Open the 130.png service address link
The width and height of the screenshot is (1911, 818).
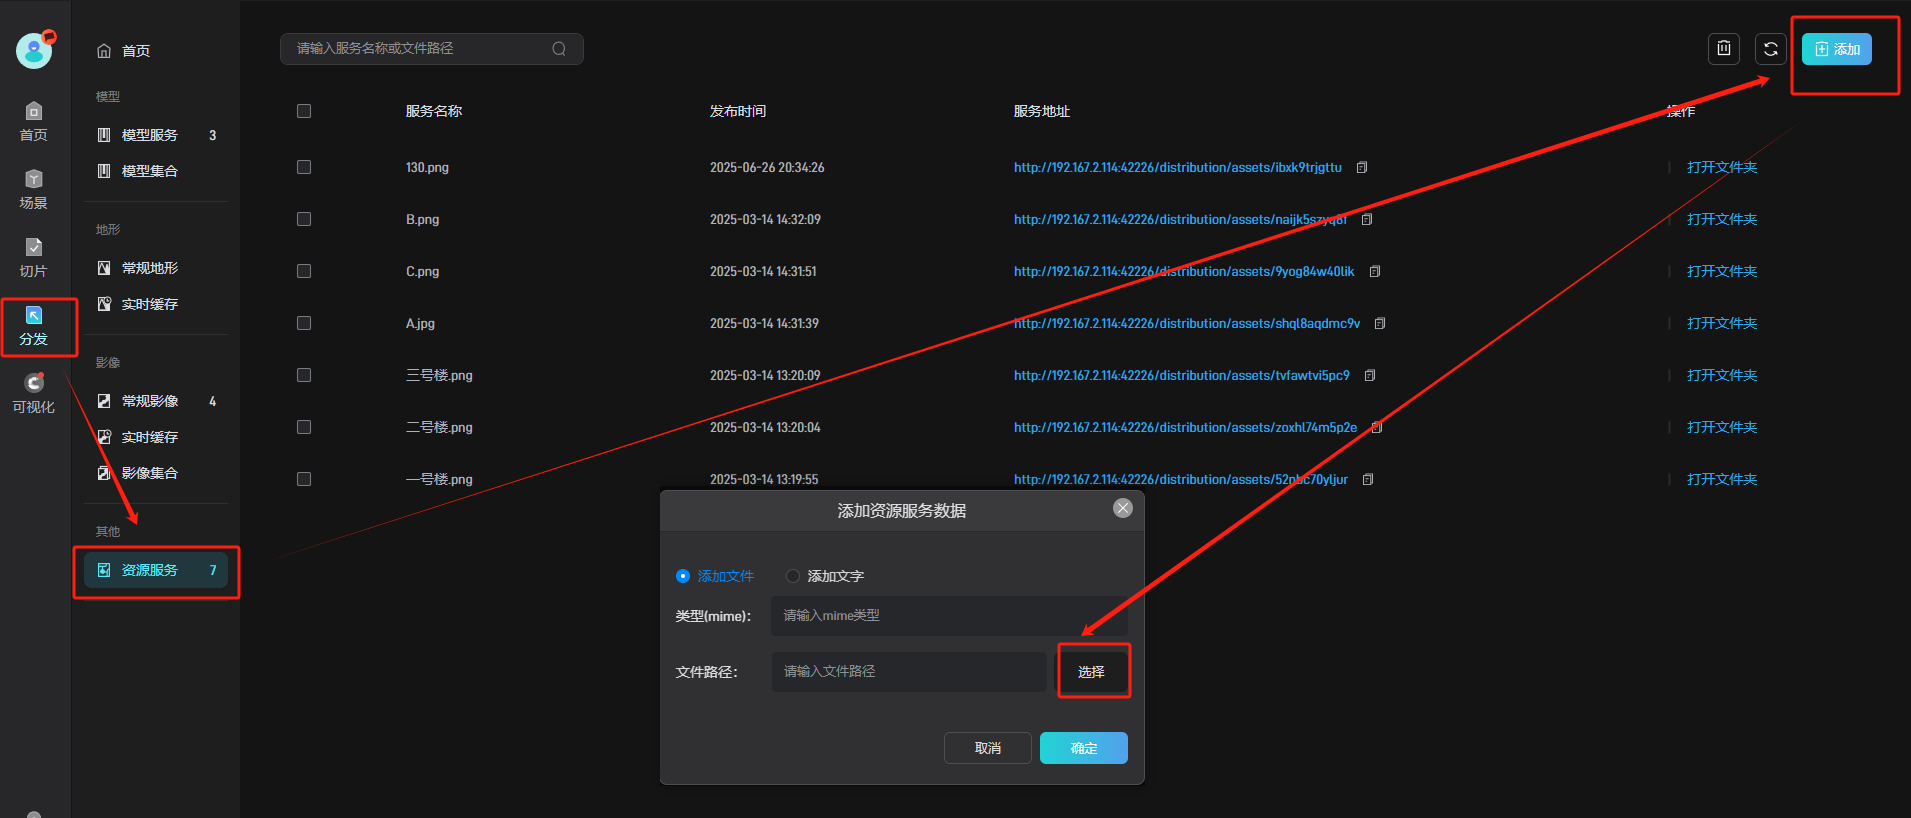point(1178,168)
